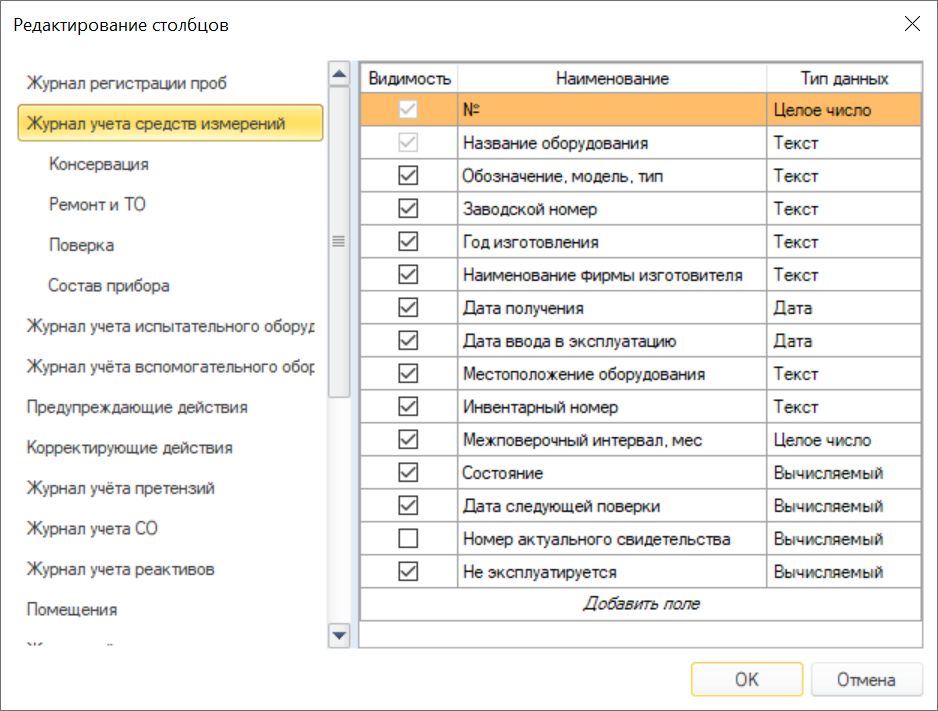Toggle Не эксплуатируется visibility checkbox

(x=408, y=572)
